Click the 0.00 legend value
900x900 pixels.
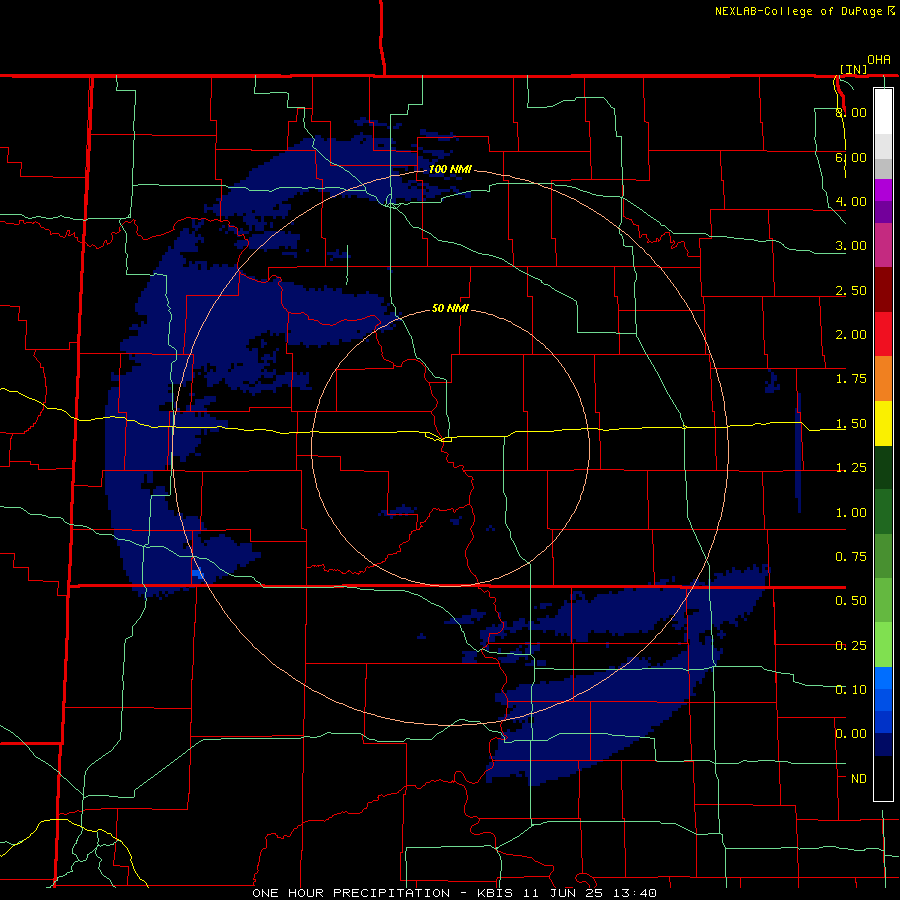click(x=851, y=734)
